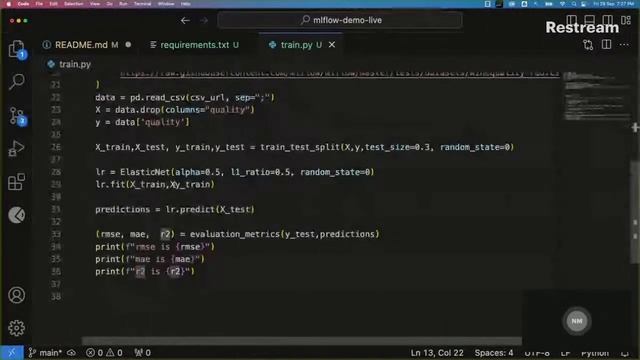Screen dimensions: 640x360
Task: Select Python language mode in status bar
Action: [x=595, y=353]
